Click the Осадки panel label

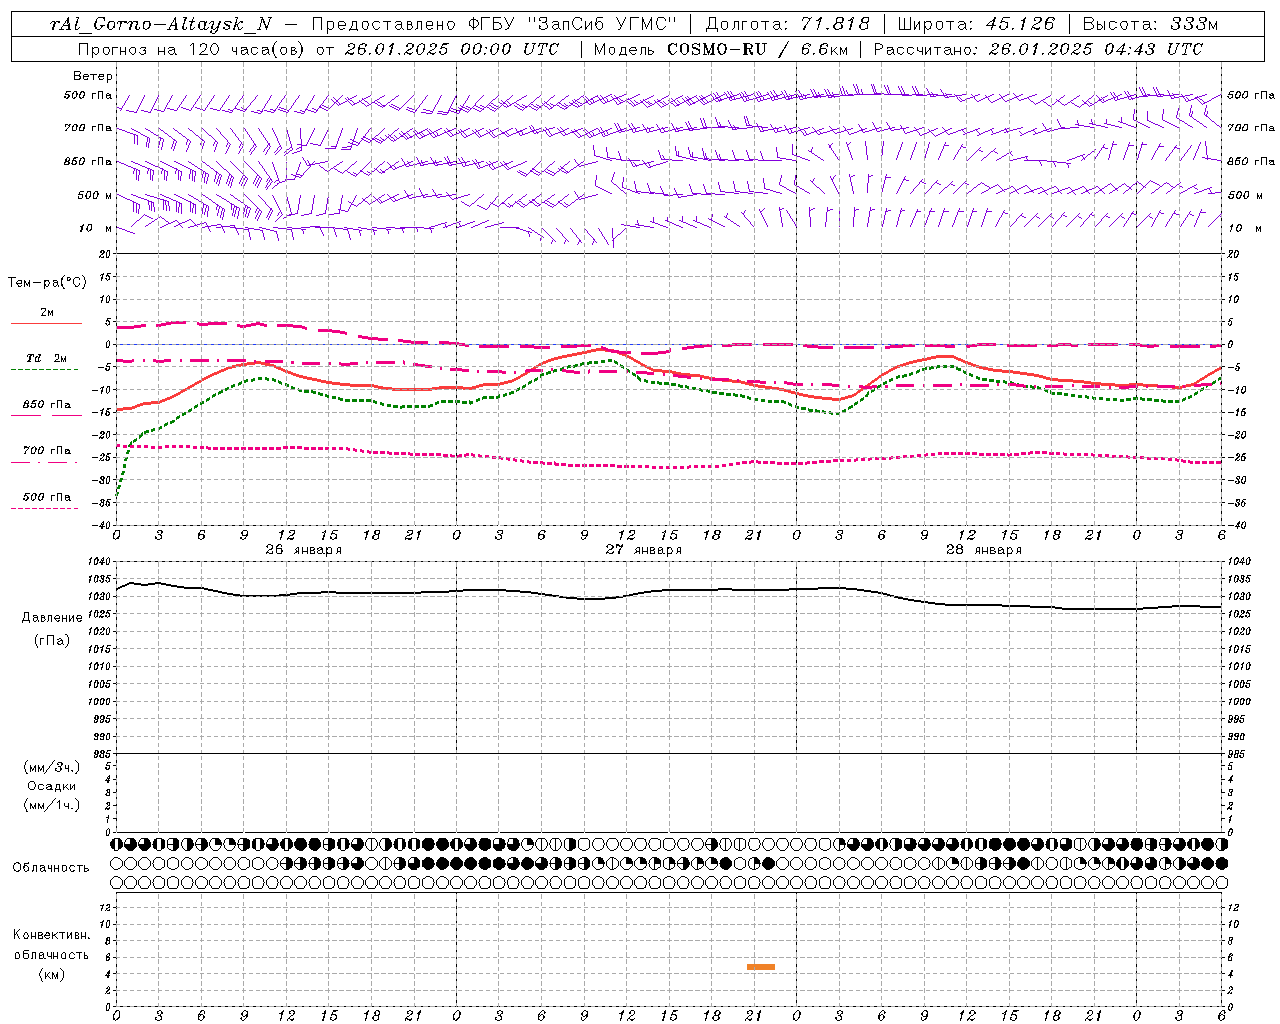(52, 786)
